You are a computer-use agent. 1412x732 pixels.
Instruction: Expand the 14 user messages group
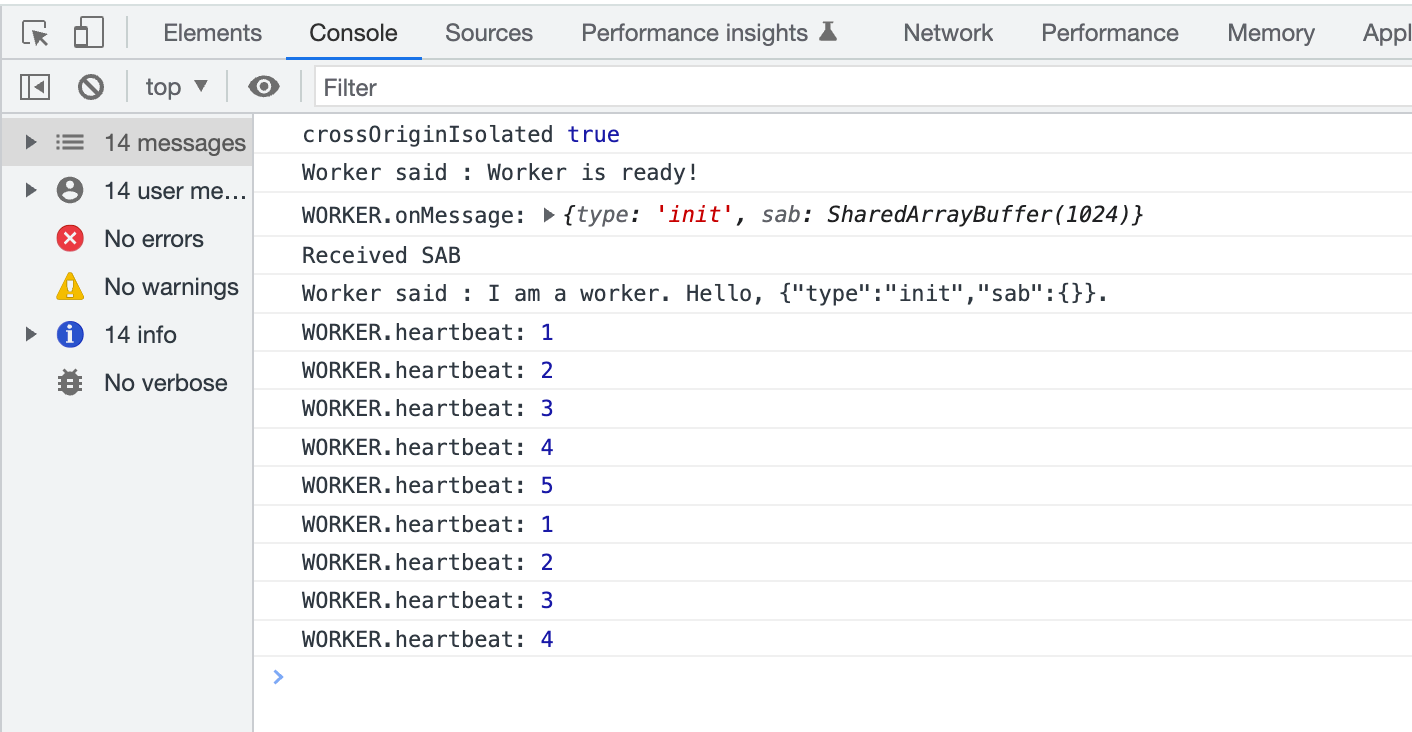[x=31, y=190]
